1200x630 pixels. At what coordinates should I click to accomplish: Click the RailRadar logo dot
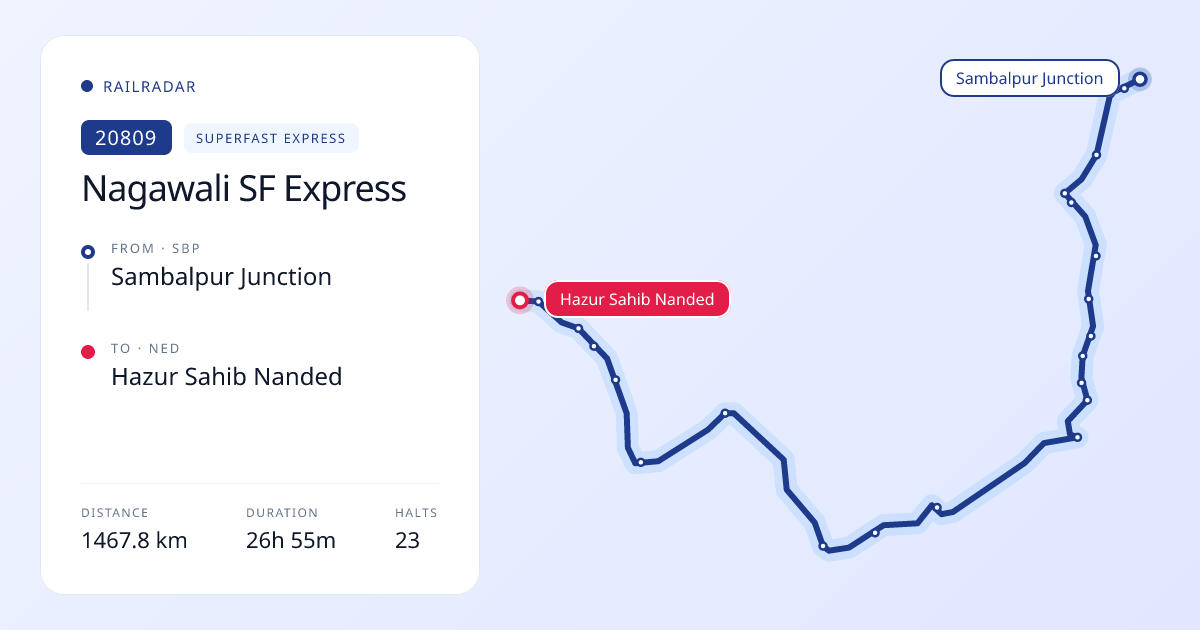pyautogui.click(x=87, y=87)
